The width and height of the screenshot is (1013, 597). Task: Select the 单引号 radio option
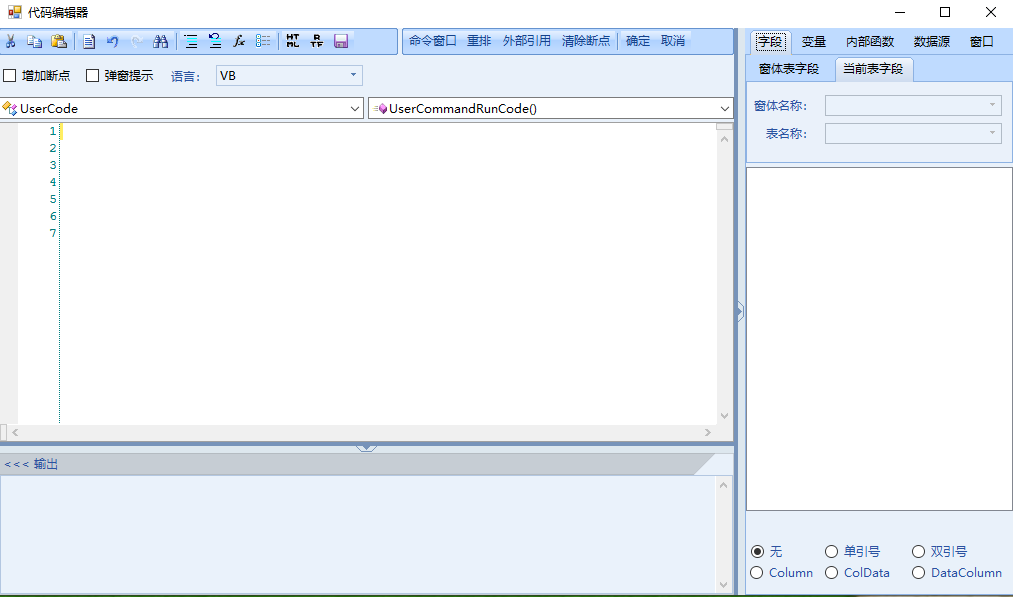(831, 551)
